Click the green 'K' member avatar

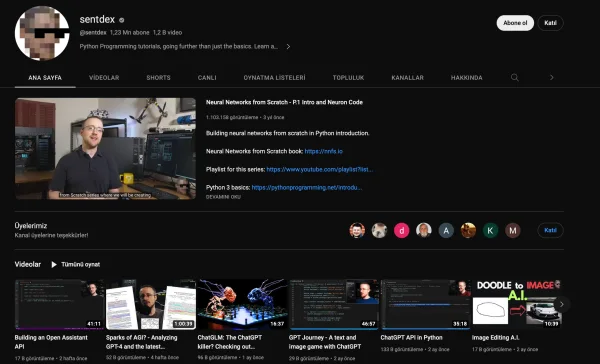[490, 230]
